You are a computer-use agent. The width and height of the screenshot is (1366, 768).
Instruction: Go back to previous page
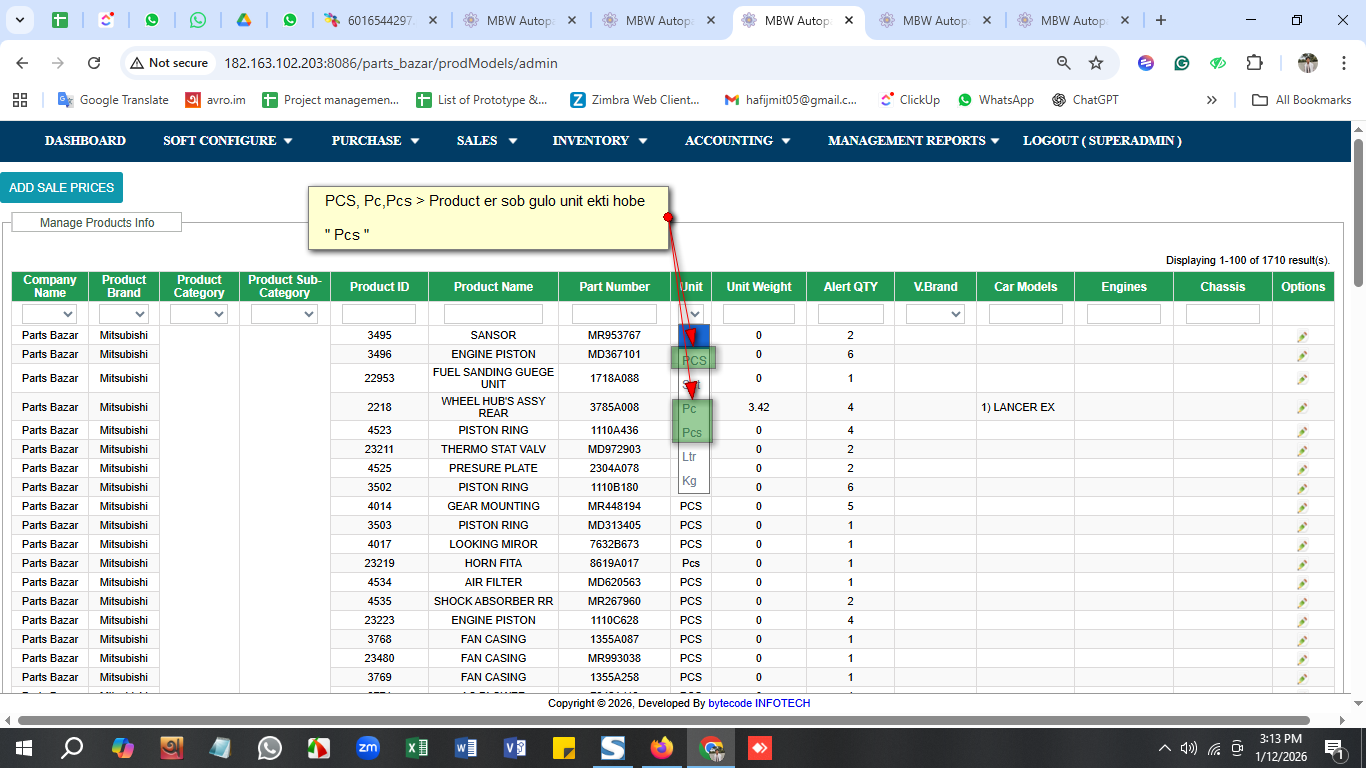pos(23,63)
